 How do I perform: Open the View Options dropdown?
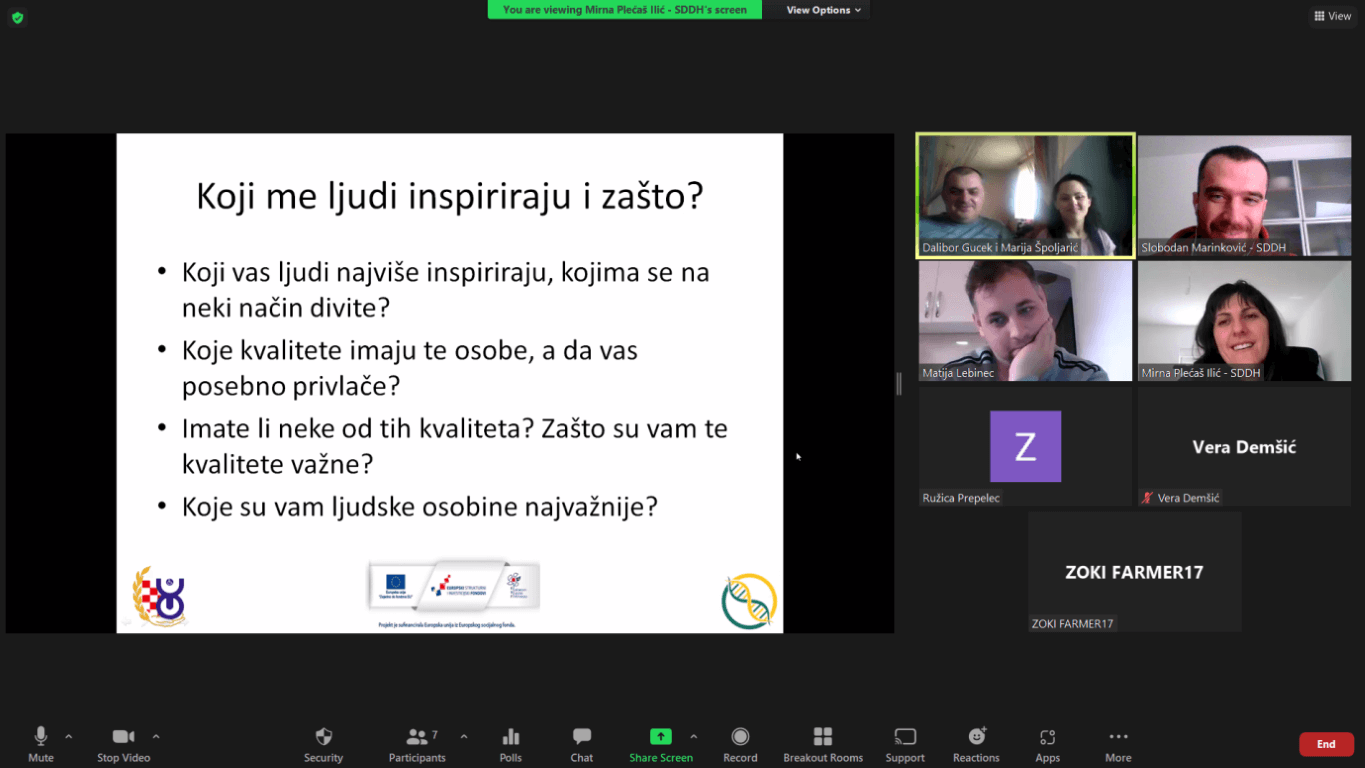pos(824,10)
